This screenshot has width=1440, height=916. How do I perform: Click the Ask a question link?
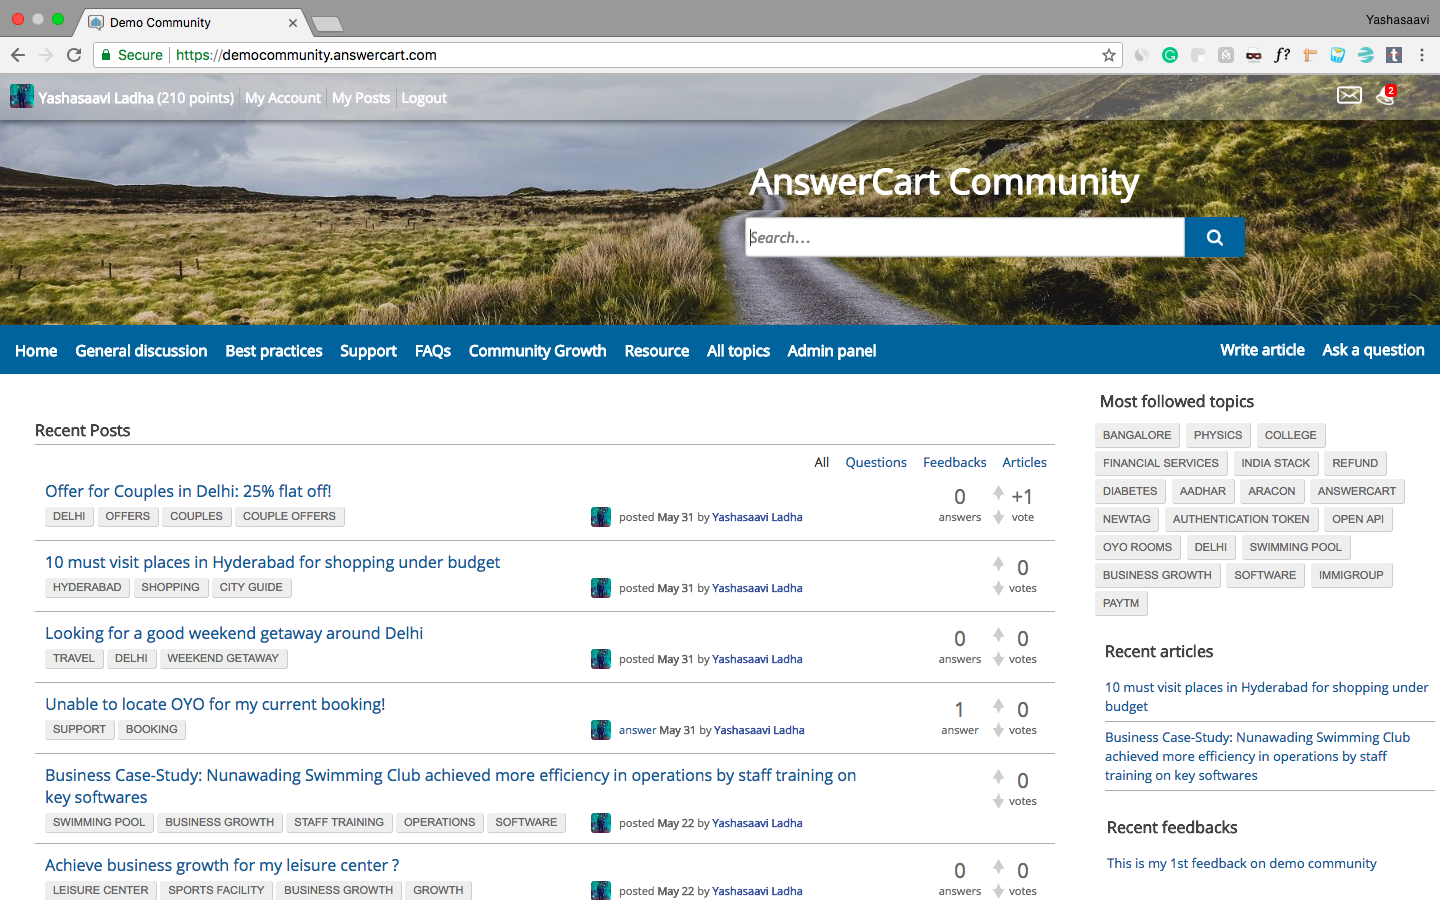click(x=1373, y=350)
